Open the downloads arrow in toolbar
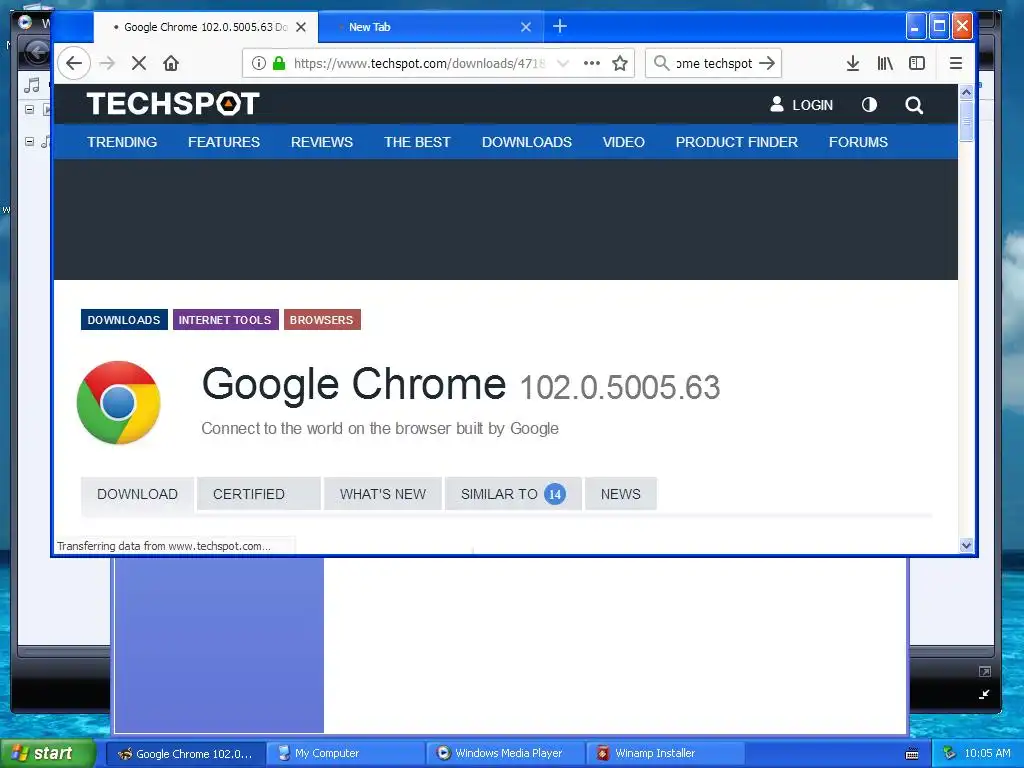 coord(853,63)
